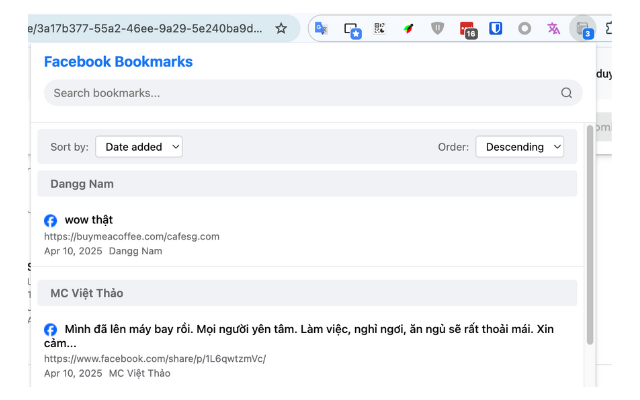
Task: Click the popup vertical scrollbar thumb
Action: [590, 235]
